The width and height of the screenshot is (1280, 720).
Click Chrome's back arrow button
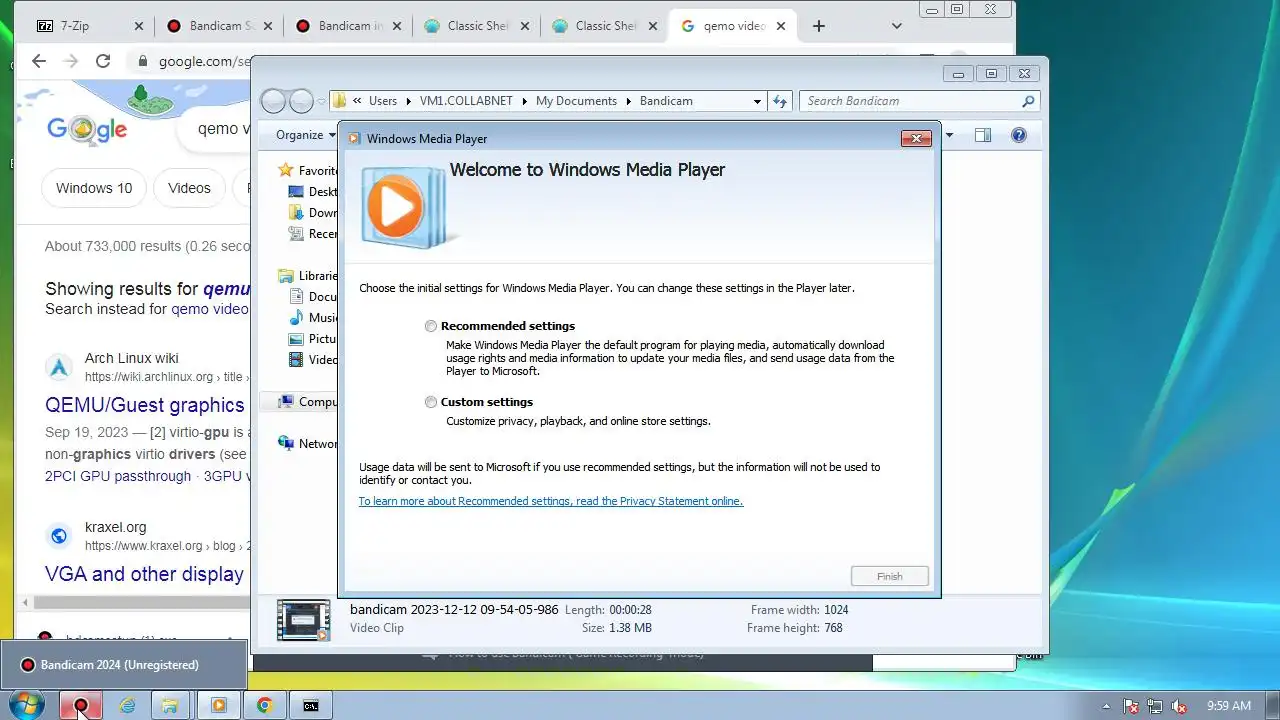pyautogui.click(x=39, y=61)
